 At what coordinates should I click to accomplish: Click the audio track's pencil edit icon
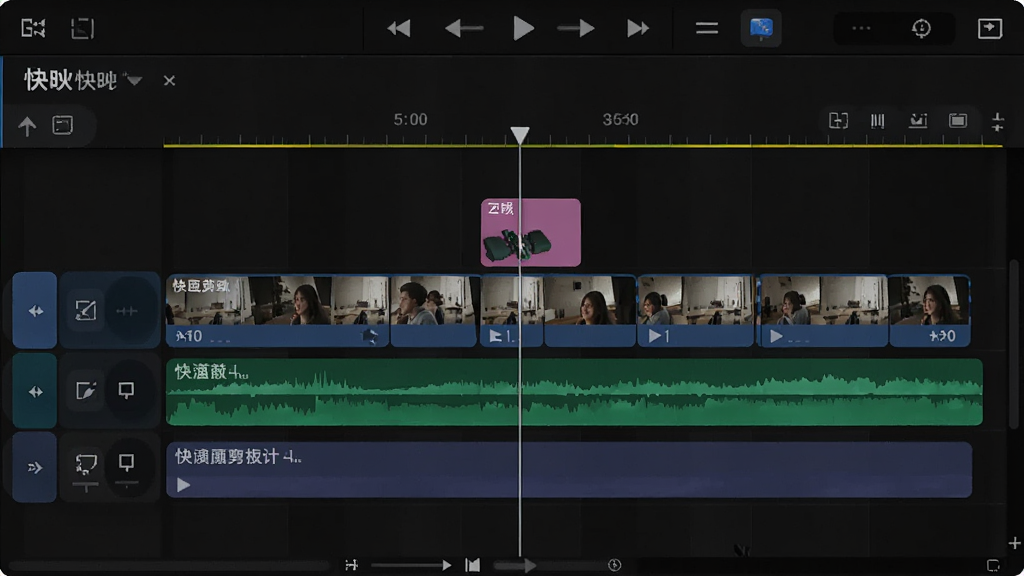point(86,391)
